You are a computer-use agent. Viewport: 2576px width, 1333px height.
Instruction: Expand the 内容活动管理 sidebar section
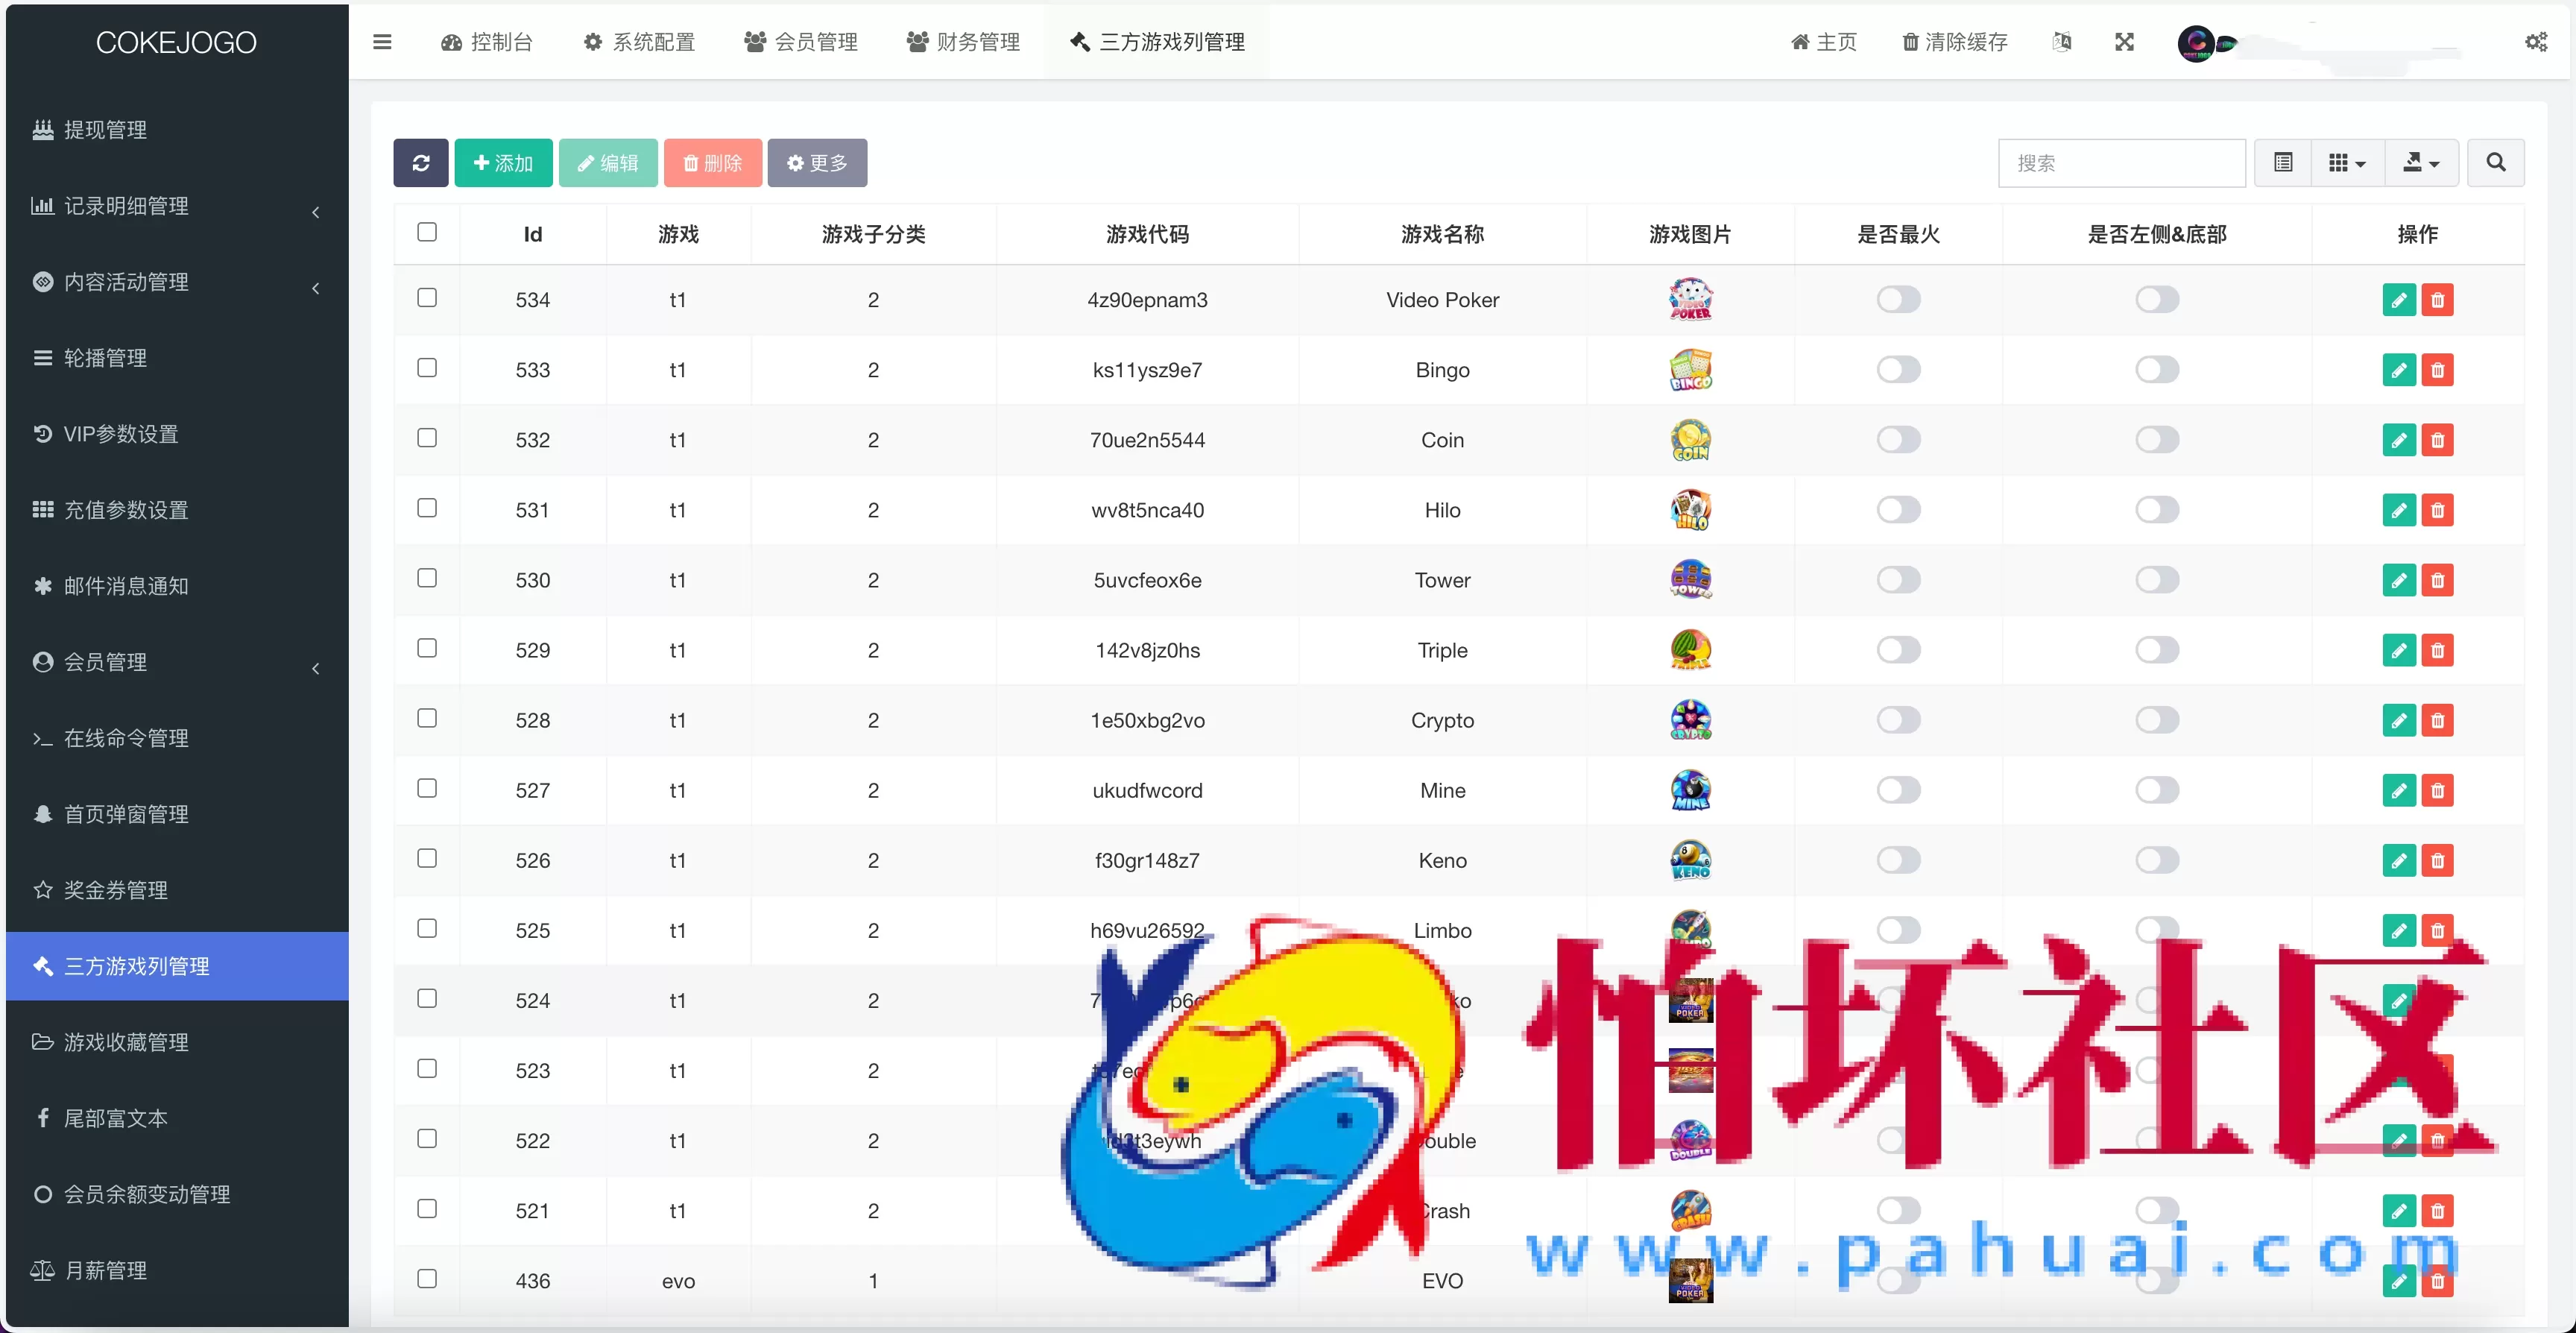[x=126, y=282]
